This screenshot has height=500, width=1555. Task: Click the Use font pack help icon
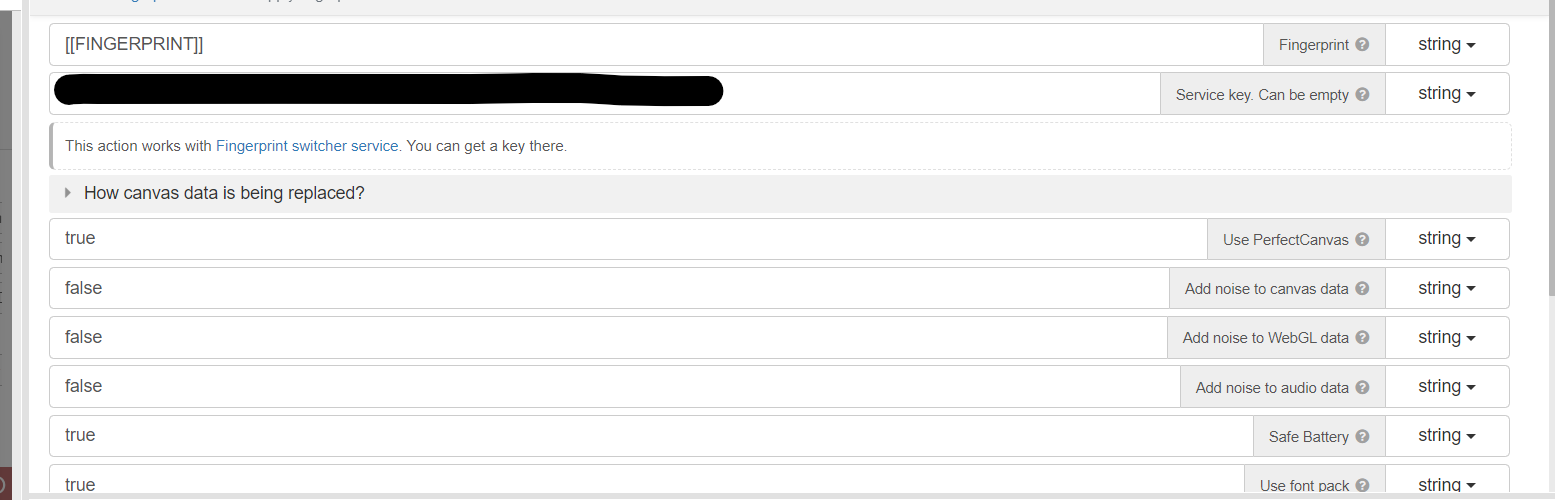tap(1363, 485)
